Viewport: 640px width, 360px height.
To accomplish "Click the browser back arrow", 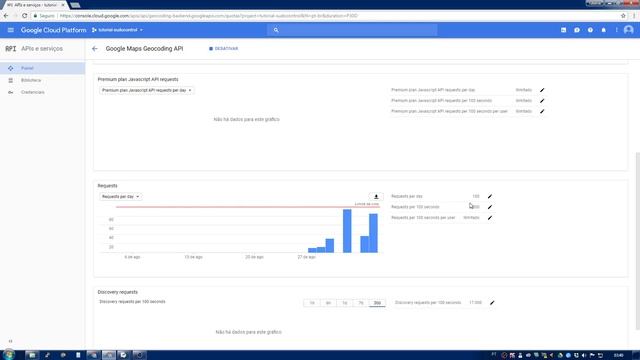I will coord(6,16).
